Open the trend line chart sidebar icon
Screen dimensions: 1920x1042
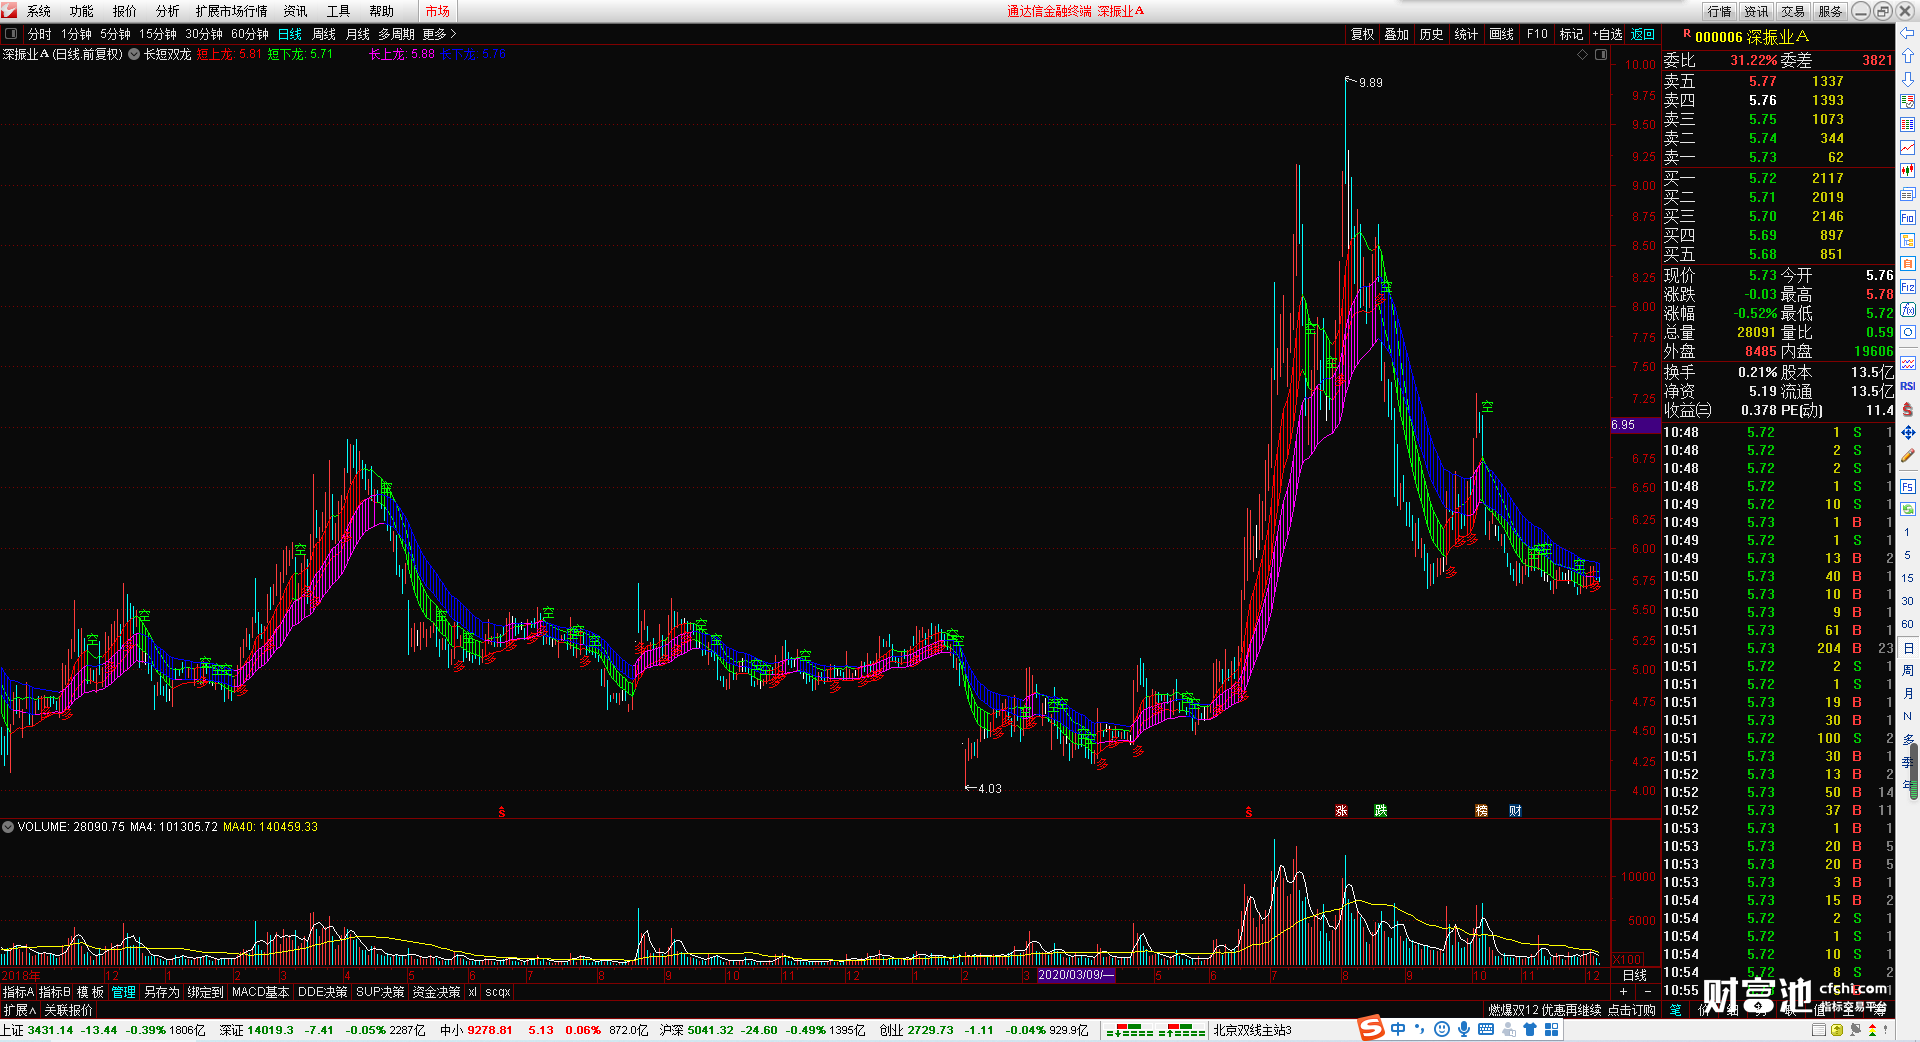pyautogui.click(x=1908, y=148)
